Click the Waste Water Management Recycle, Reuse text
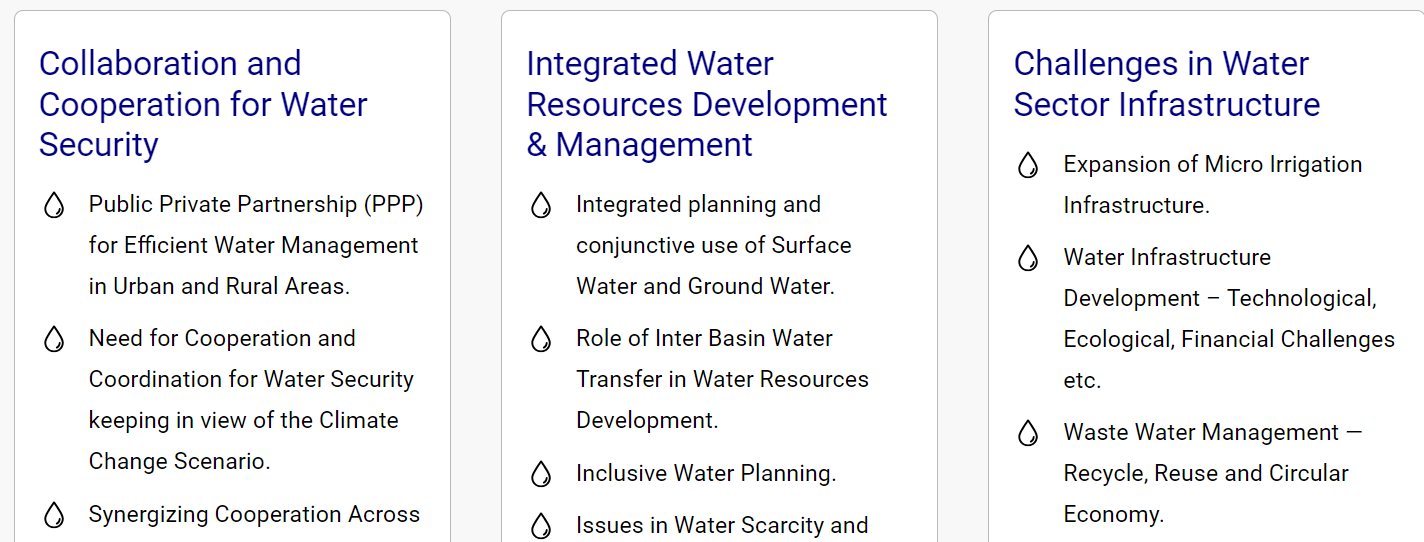The image size is (1424, 542). tap(1213, 473)
